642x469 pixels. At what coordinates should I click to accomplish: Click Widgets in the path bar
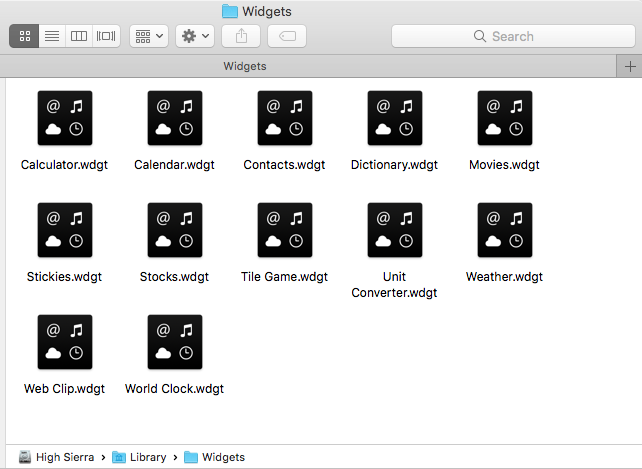[x=215, y=457]
